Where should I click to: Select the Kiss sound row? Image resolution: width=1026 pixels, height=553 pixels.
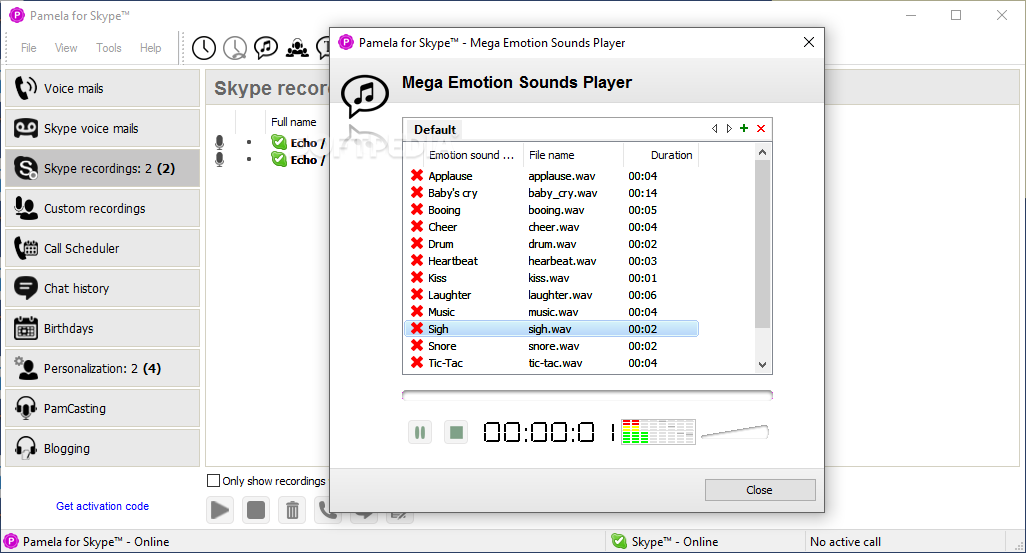tap(552, 277)
